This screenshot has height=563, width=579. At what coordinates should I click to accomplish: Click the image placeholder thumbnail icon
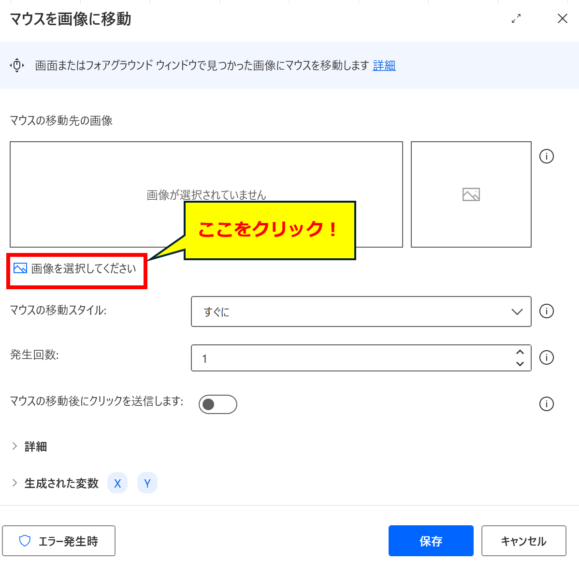pos(471,194)
